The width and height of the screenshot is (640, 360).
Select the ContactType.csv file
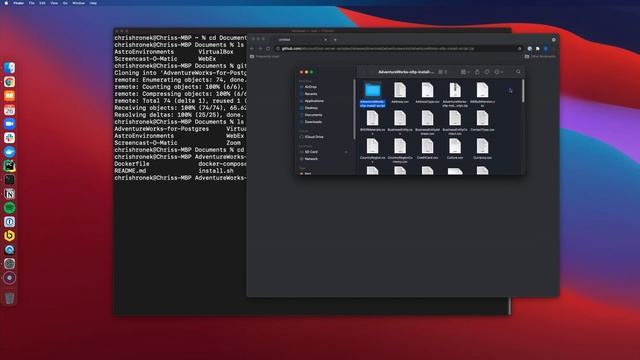coord(482,121)
